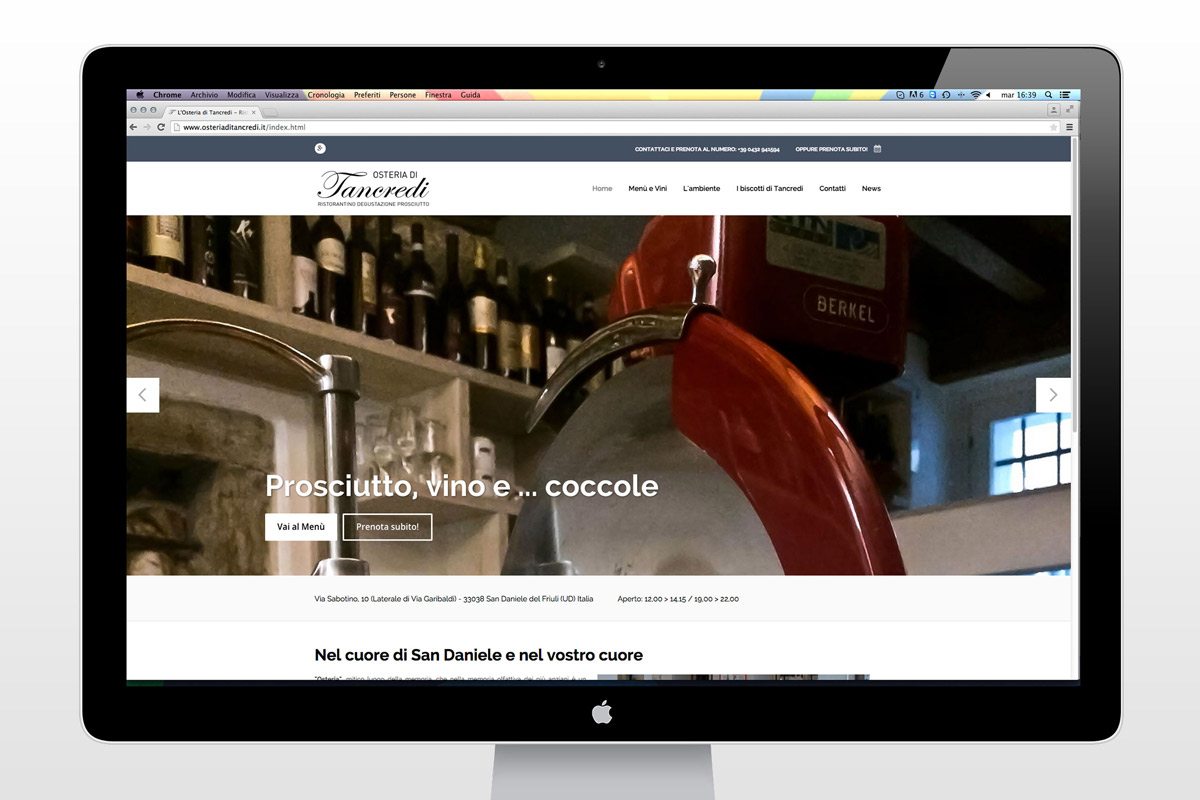Open the Cronologia menu

pyautogui.click(x=326, y=94)
